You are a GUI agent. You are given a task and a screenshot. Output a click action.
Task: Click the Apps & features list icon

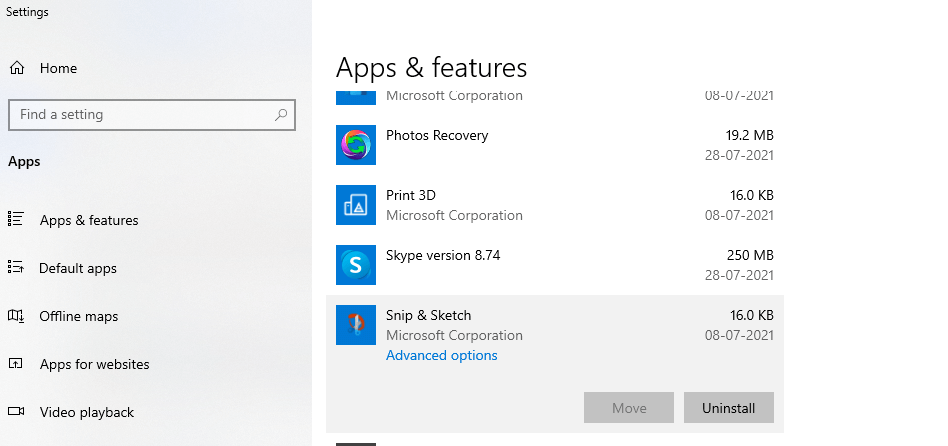pyautogui.click(x=16, y=220)
